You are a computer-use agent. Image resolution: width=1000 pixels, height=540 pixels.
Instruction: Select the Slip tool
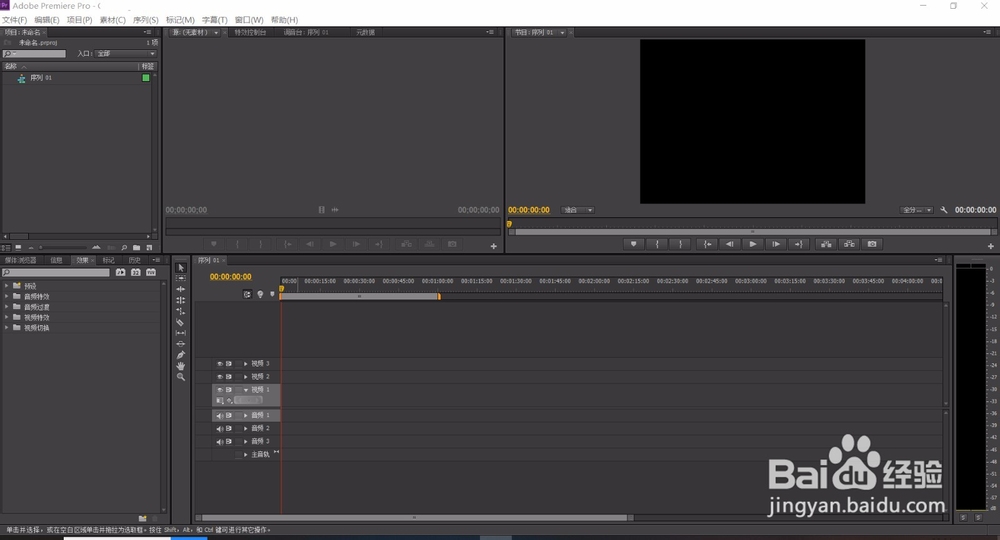click(181, 333)
